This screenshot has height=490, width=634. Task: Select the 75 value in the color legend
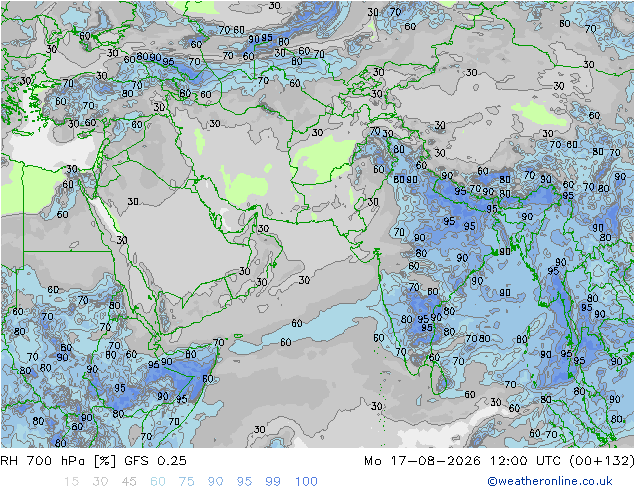point(187,482)
